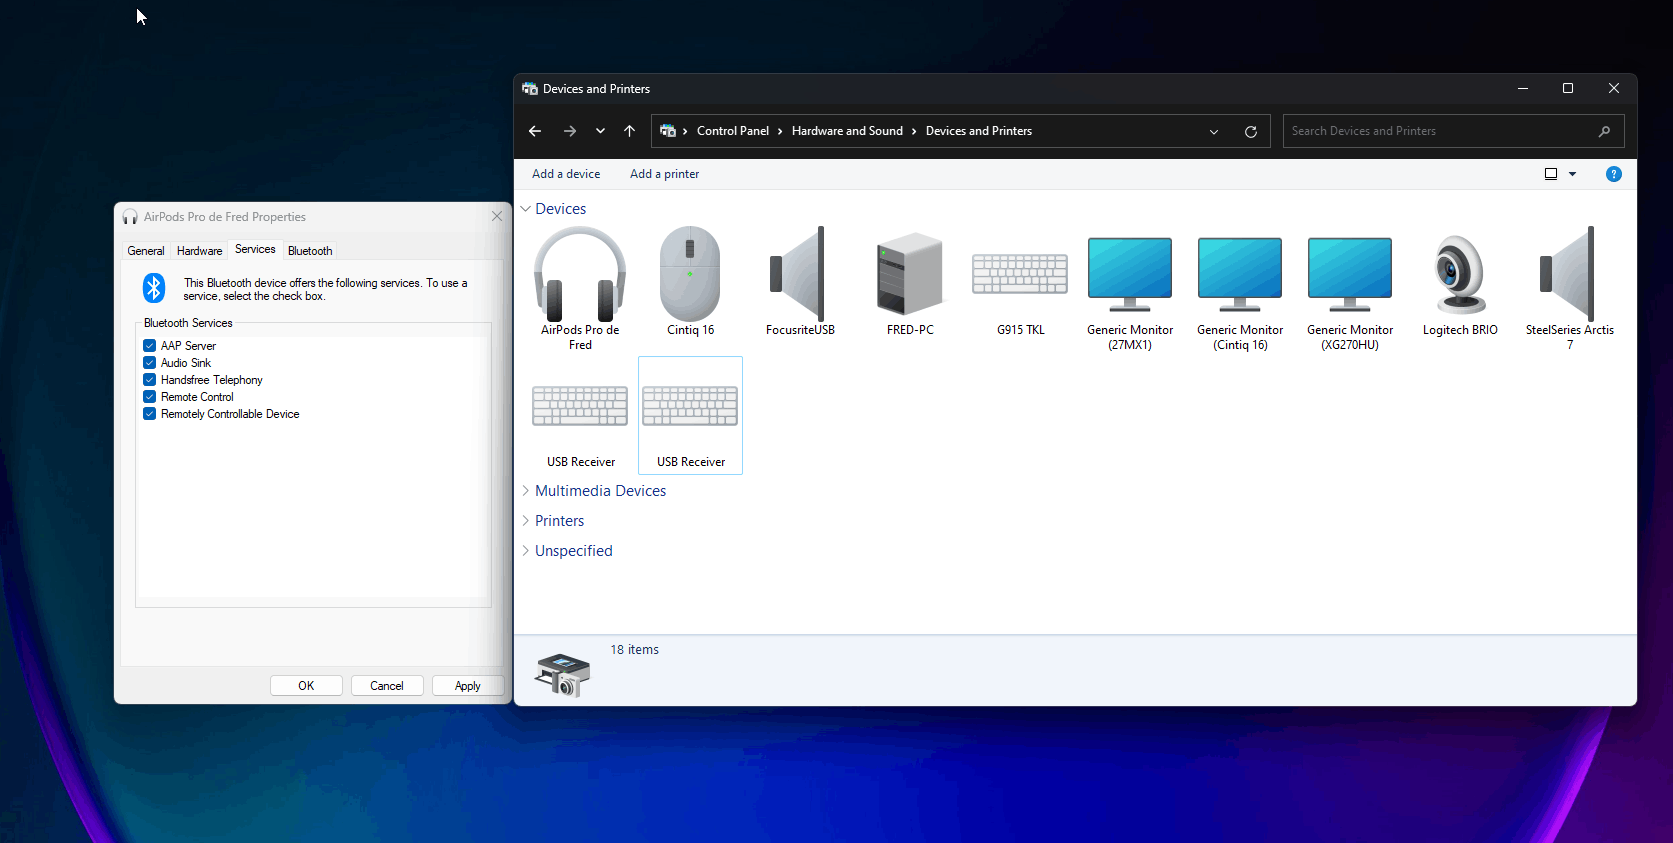The width and height of the screenshot is (1673, 843).
Task: Switch to the Services tab
Action: pos(255,249)
